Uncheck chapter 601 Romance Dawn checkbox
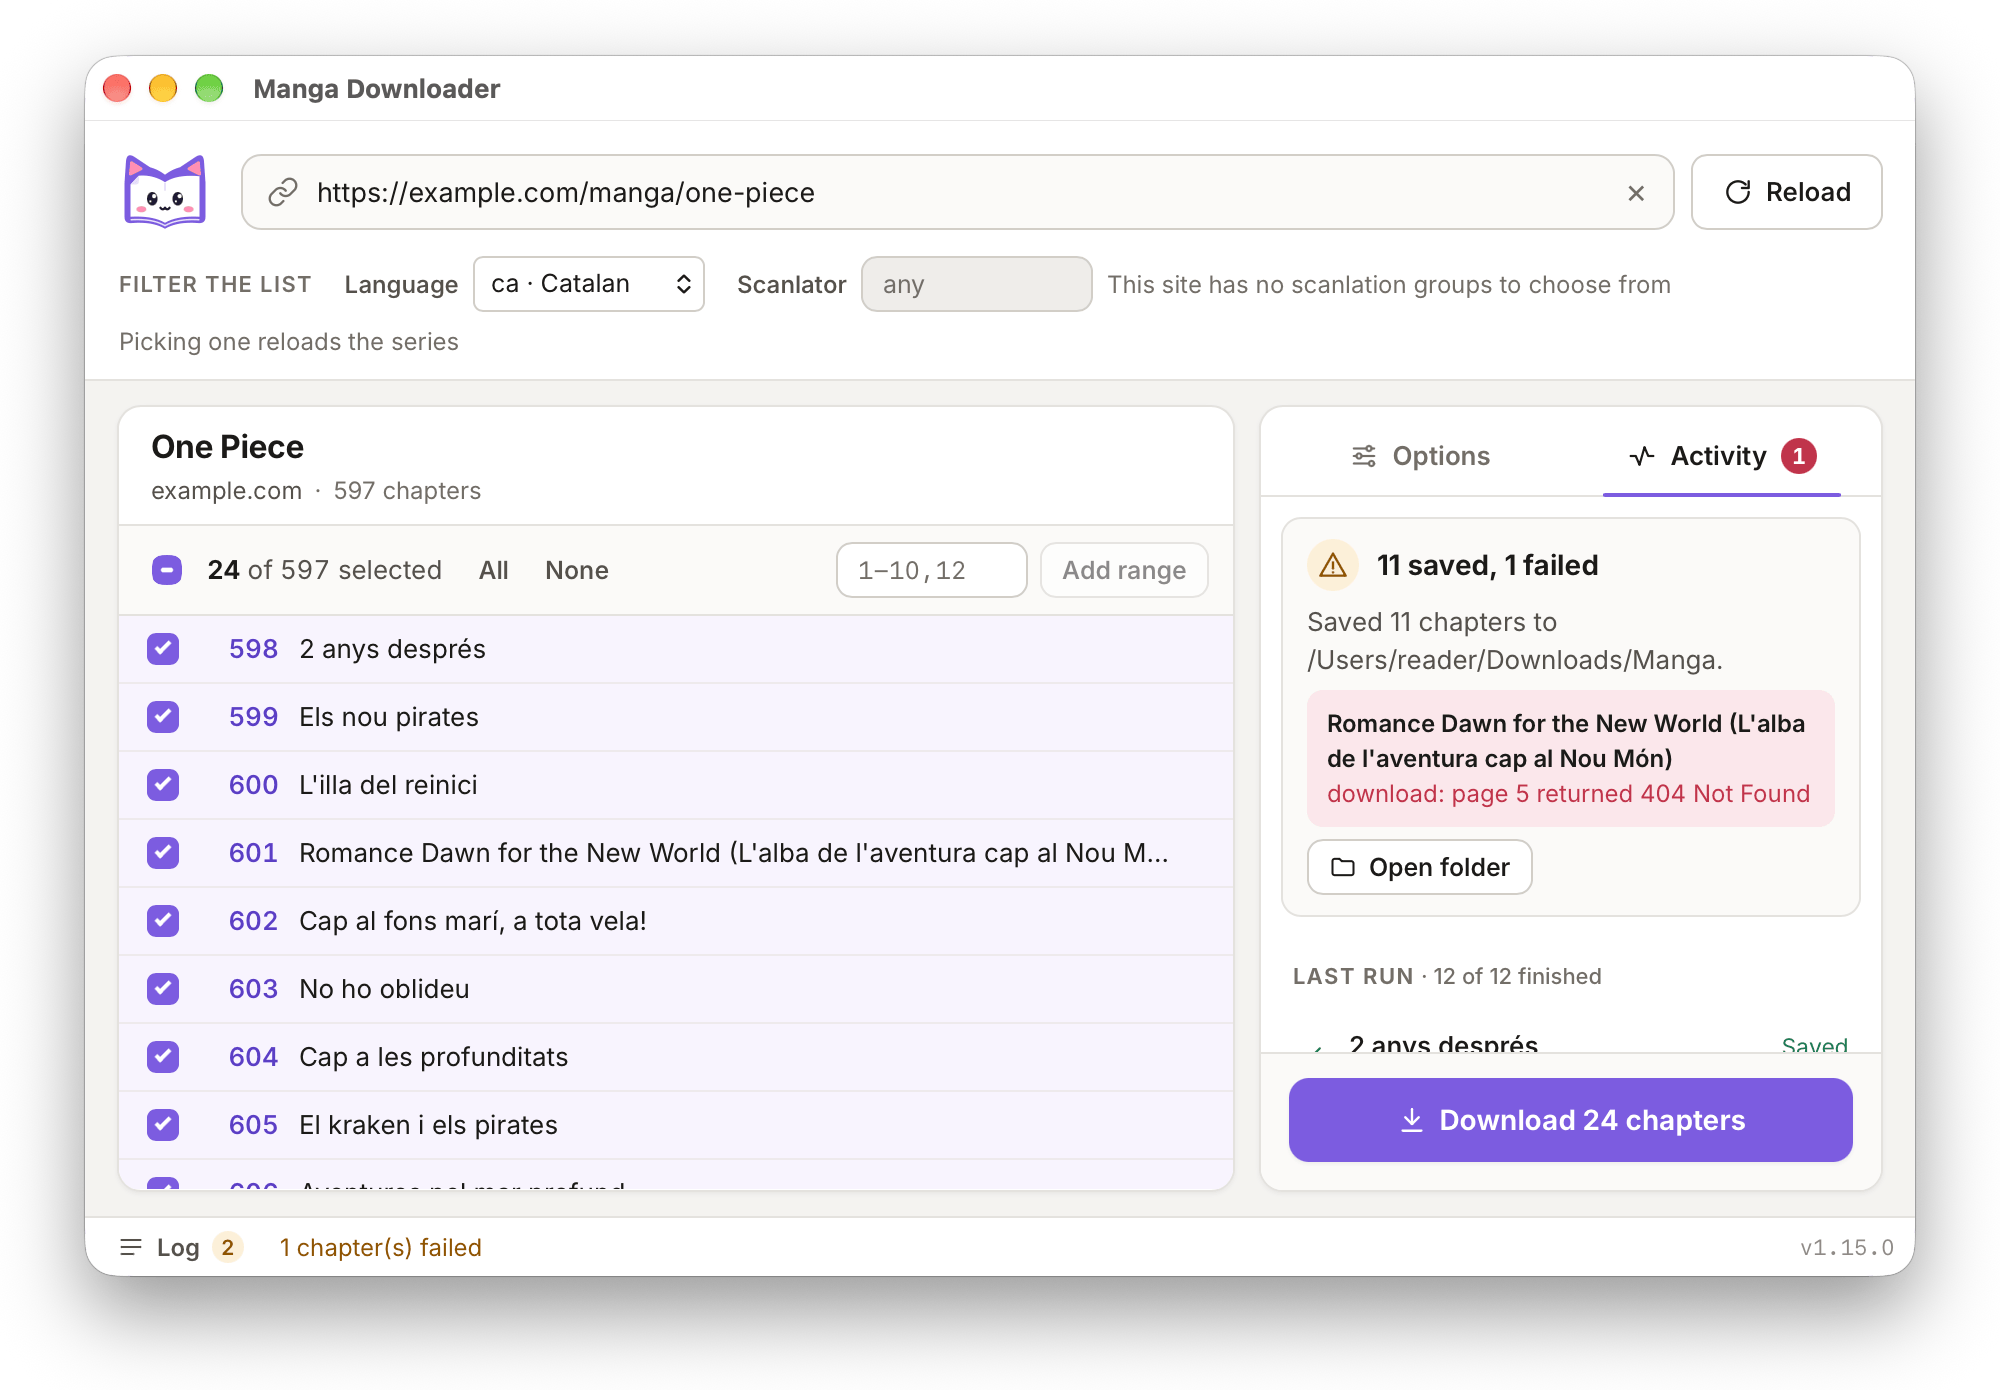Screen dimensions: 2000x1390 [x=163, y=853]
